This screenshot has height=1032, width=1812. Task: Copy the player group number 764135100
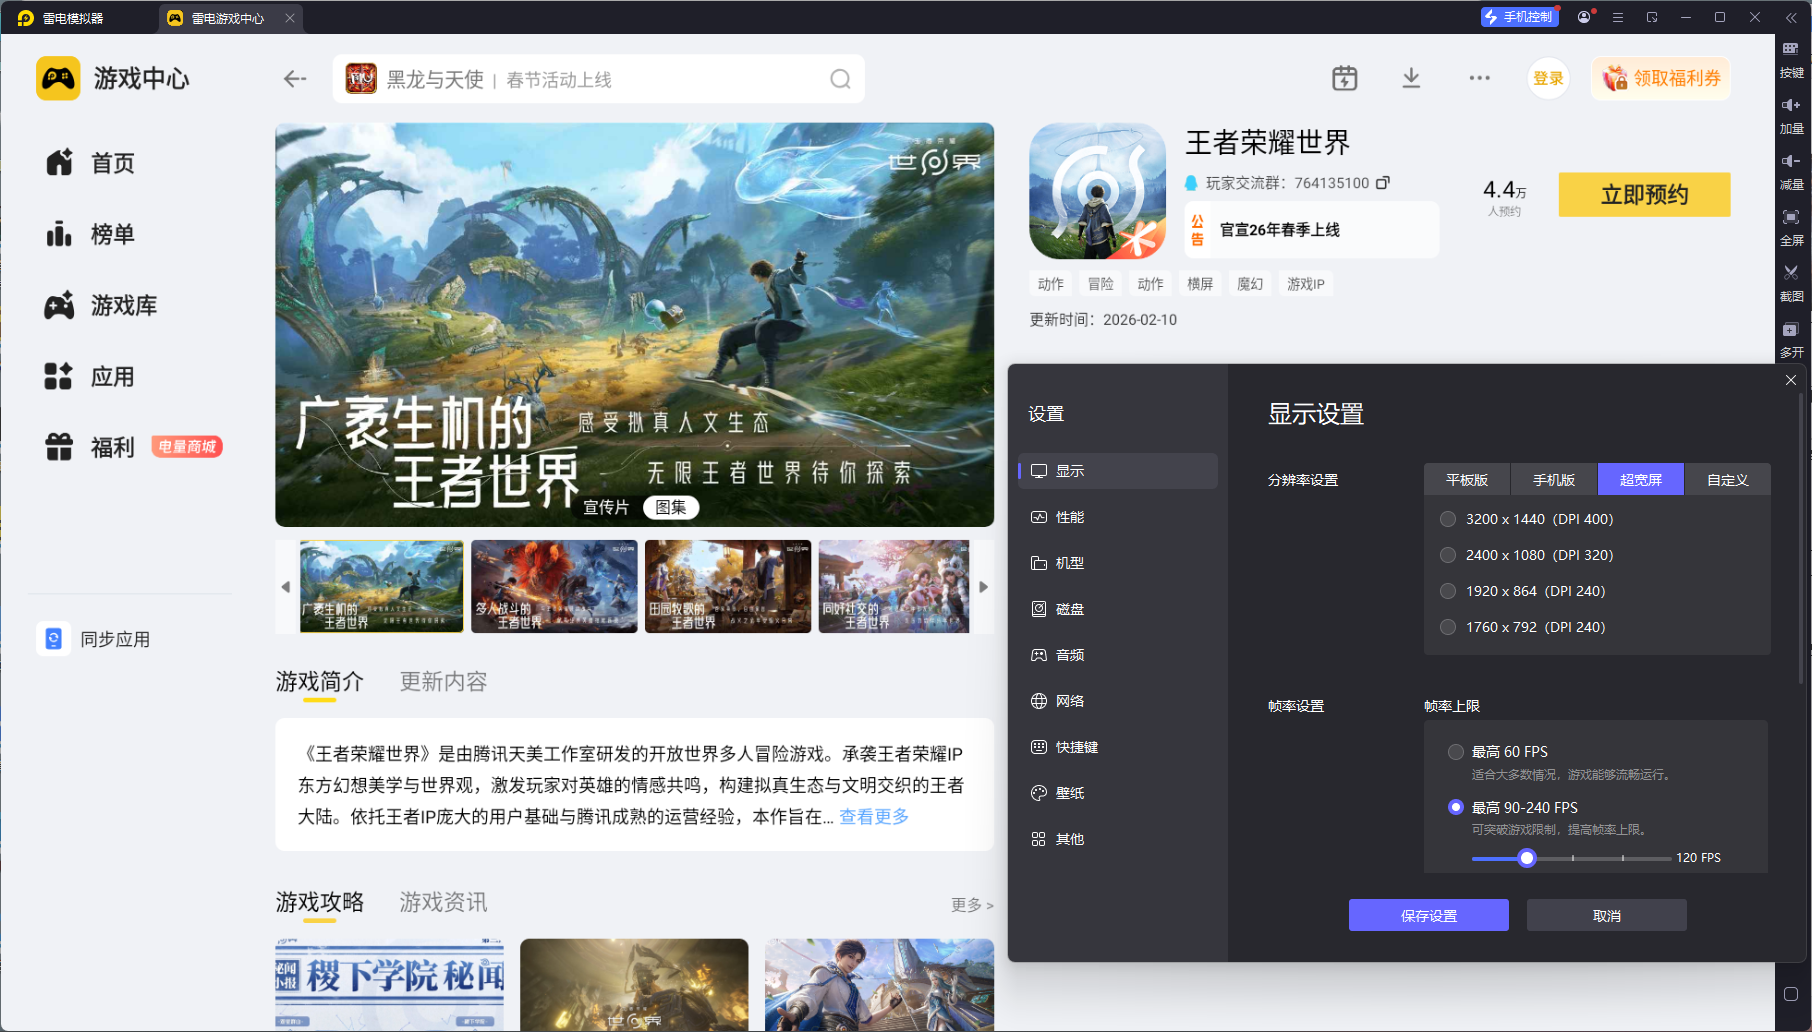point(1383,183)
